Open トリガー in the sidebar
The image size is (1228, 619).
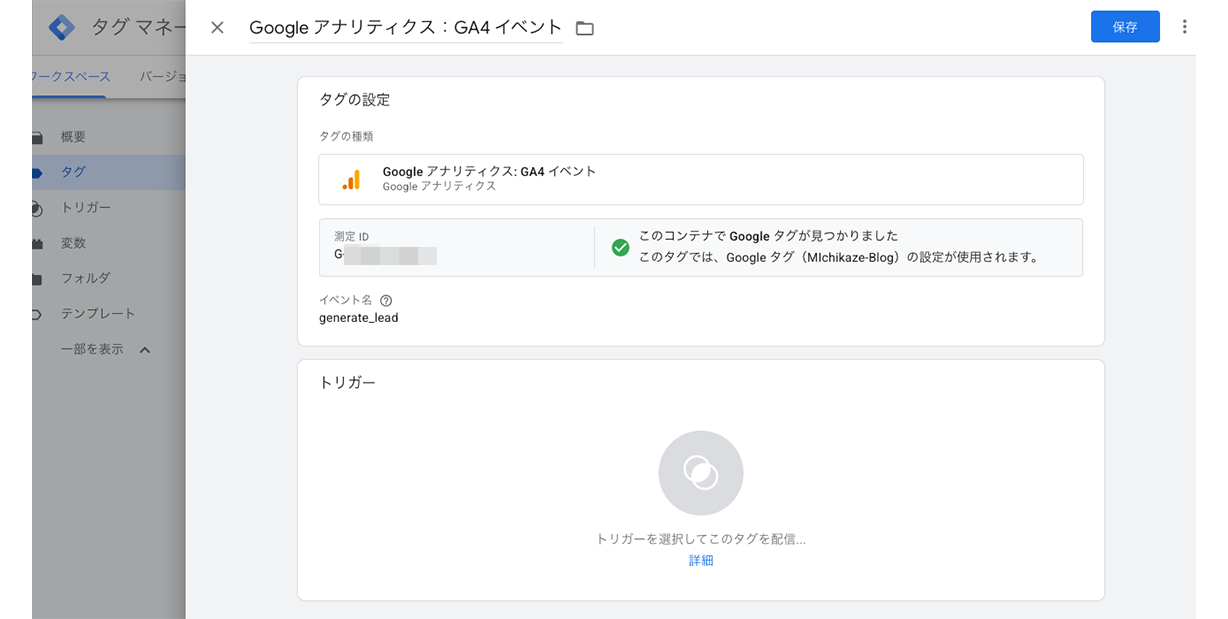[86, 208]
